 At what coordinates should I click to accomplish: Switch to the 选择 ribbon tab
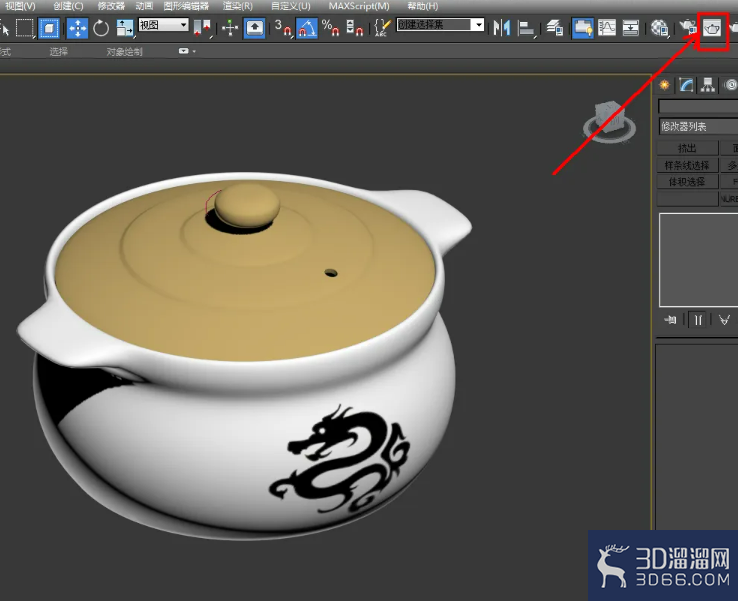click(59, 52)
